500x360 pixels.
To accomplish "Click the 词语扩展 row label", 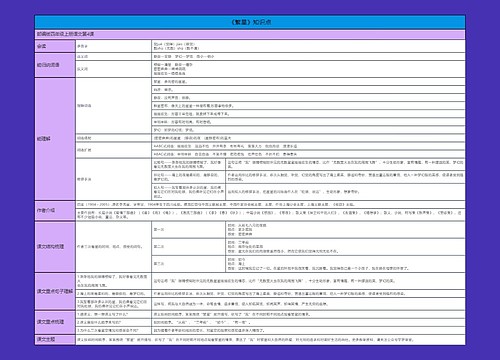I will coord(113,150).
